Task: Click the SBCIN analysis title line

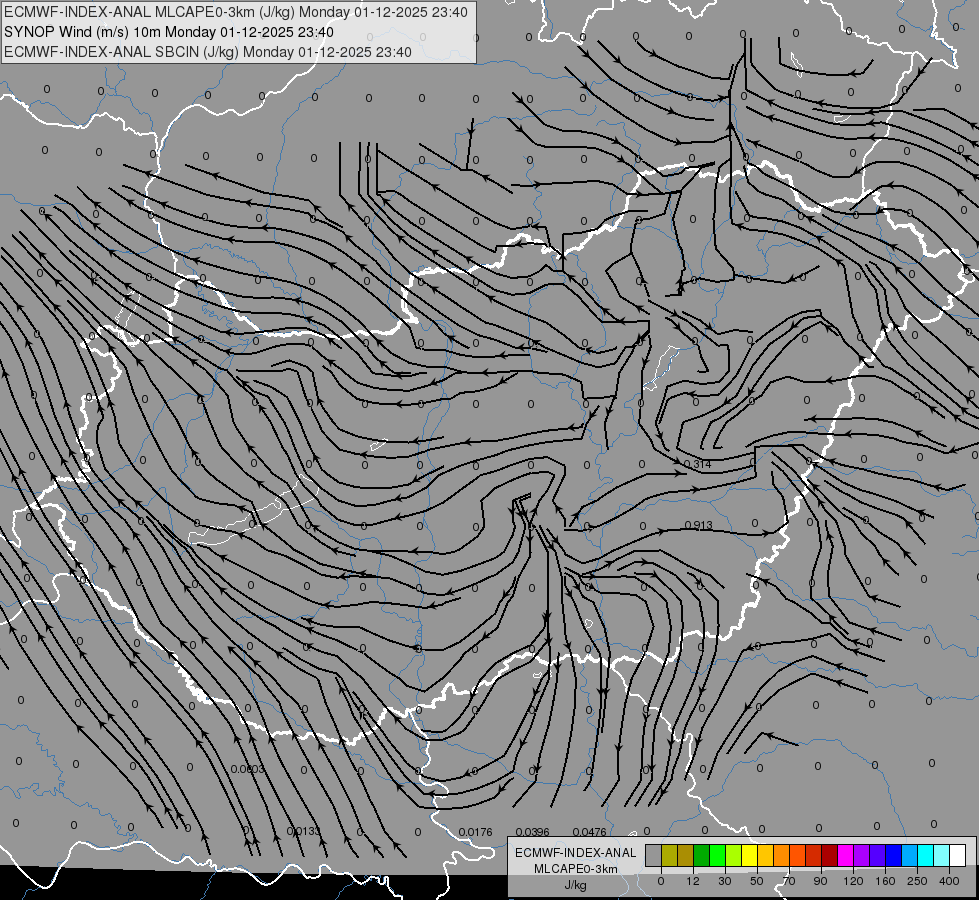Action: pyautogui.click(x=208, y=52)
